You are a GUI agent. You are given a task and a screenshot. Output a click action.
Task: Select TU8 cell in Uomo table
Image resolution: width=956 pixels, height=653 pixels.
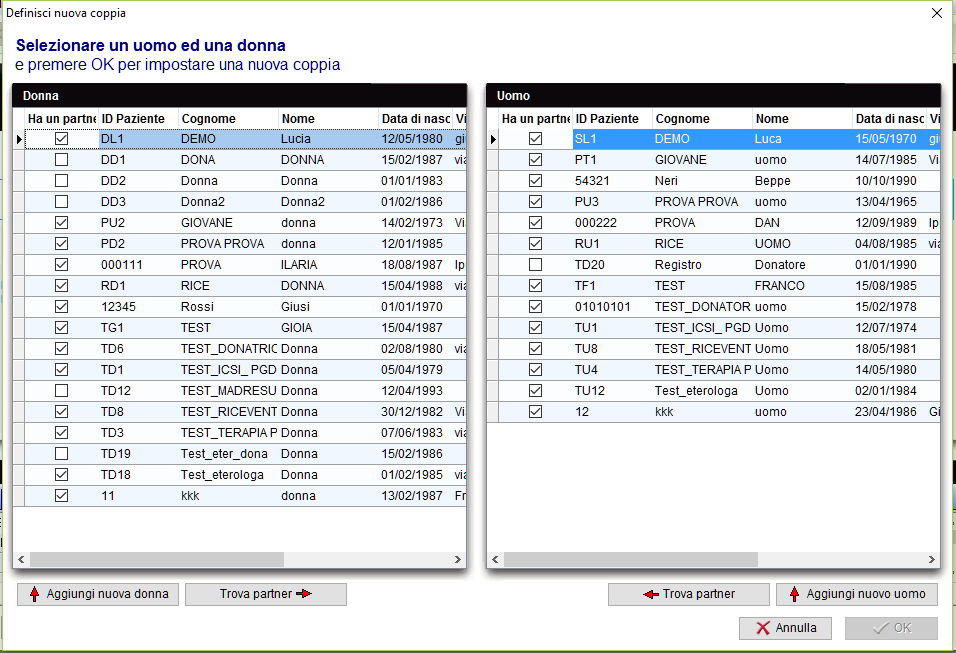612,349
